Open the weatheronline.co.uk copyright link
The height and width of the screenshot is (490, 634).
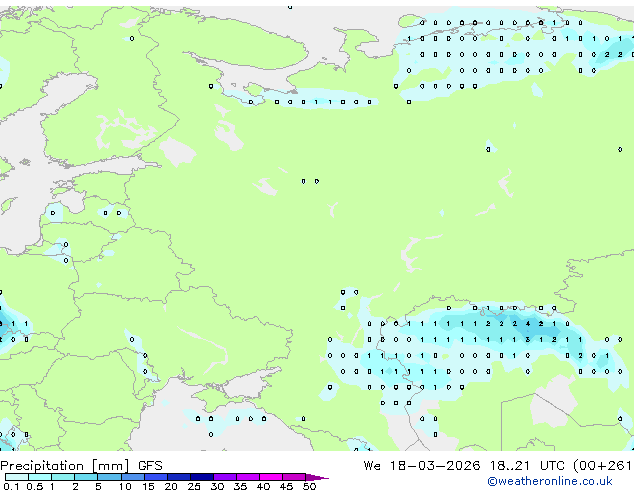550,481
